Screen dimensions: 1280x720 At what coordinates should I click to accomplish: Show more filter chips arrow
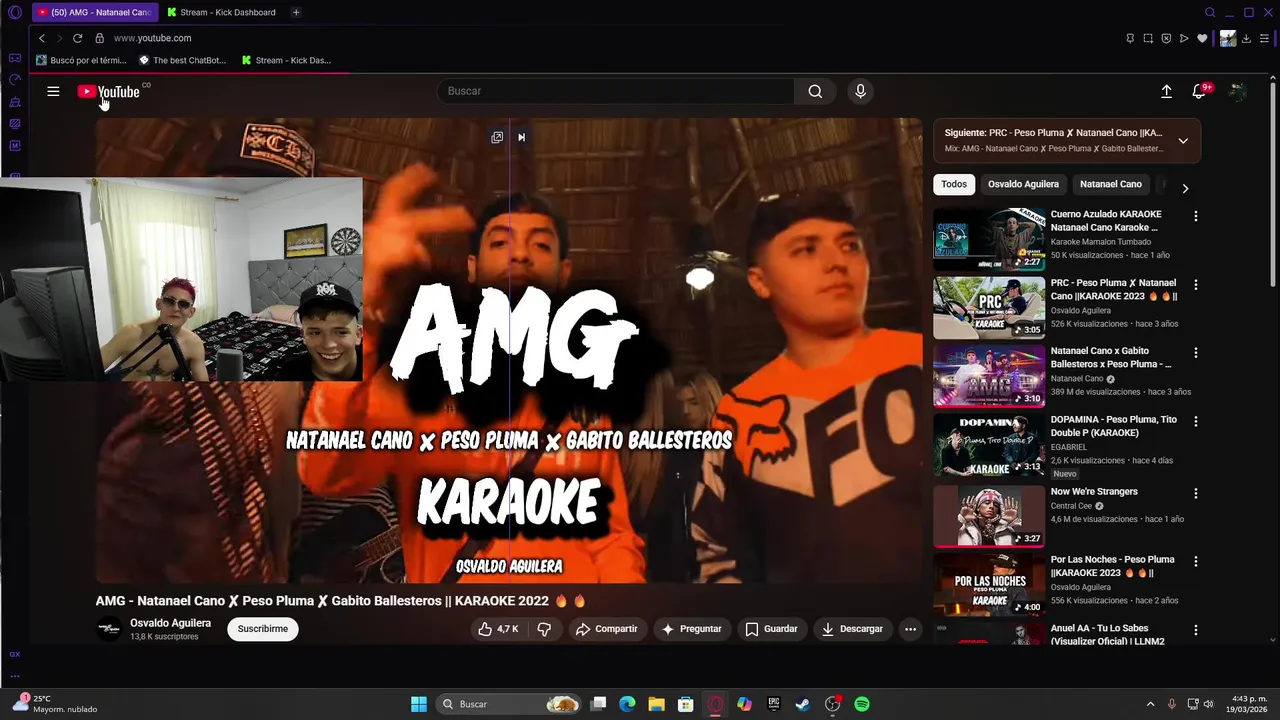1185,188
